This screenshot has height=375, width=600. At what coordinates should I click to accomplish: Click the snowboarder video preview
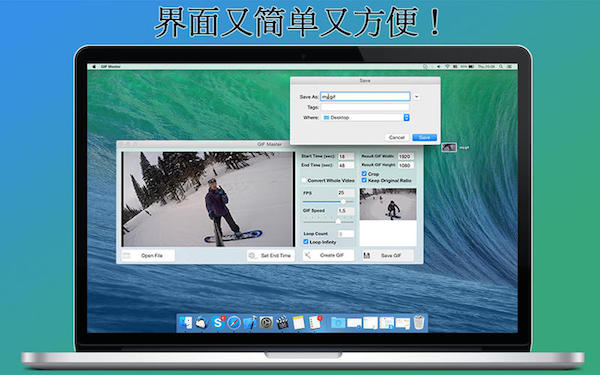click(208, 199)
